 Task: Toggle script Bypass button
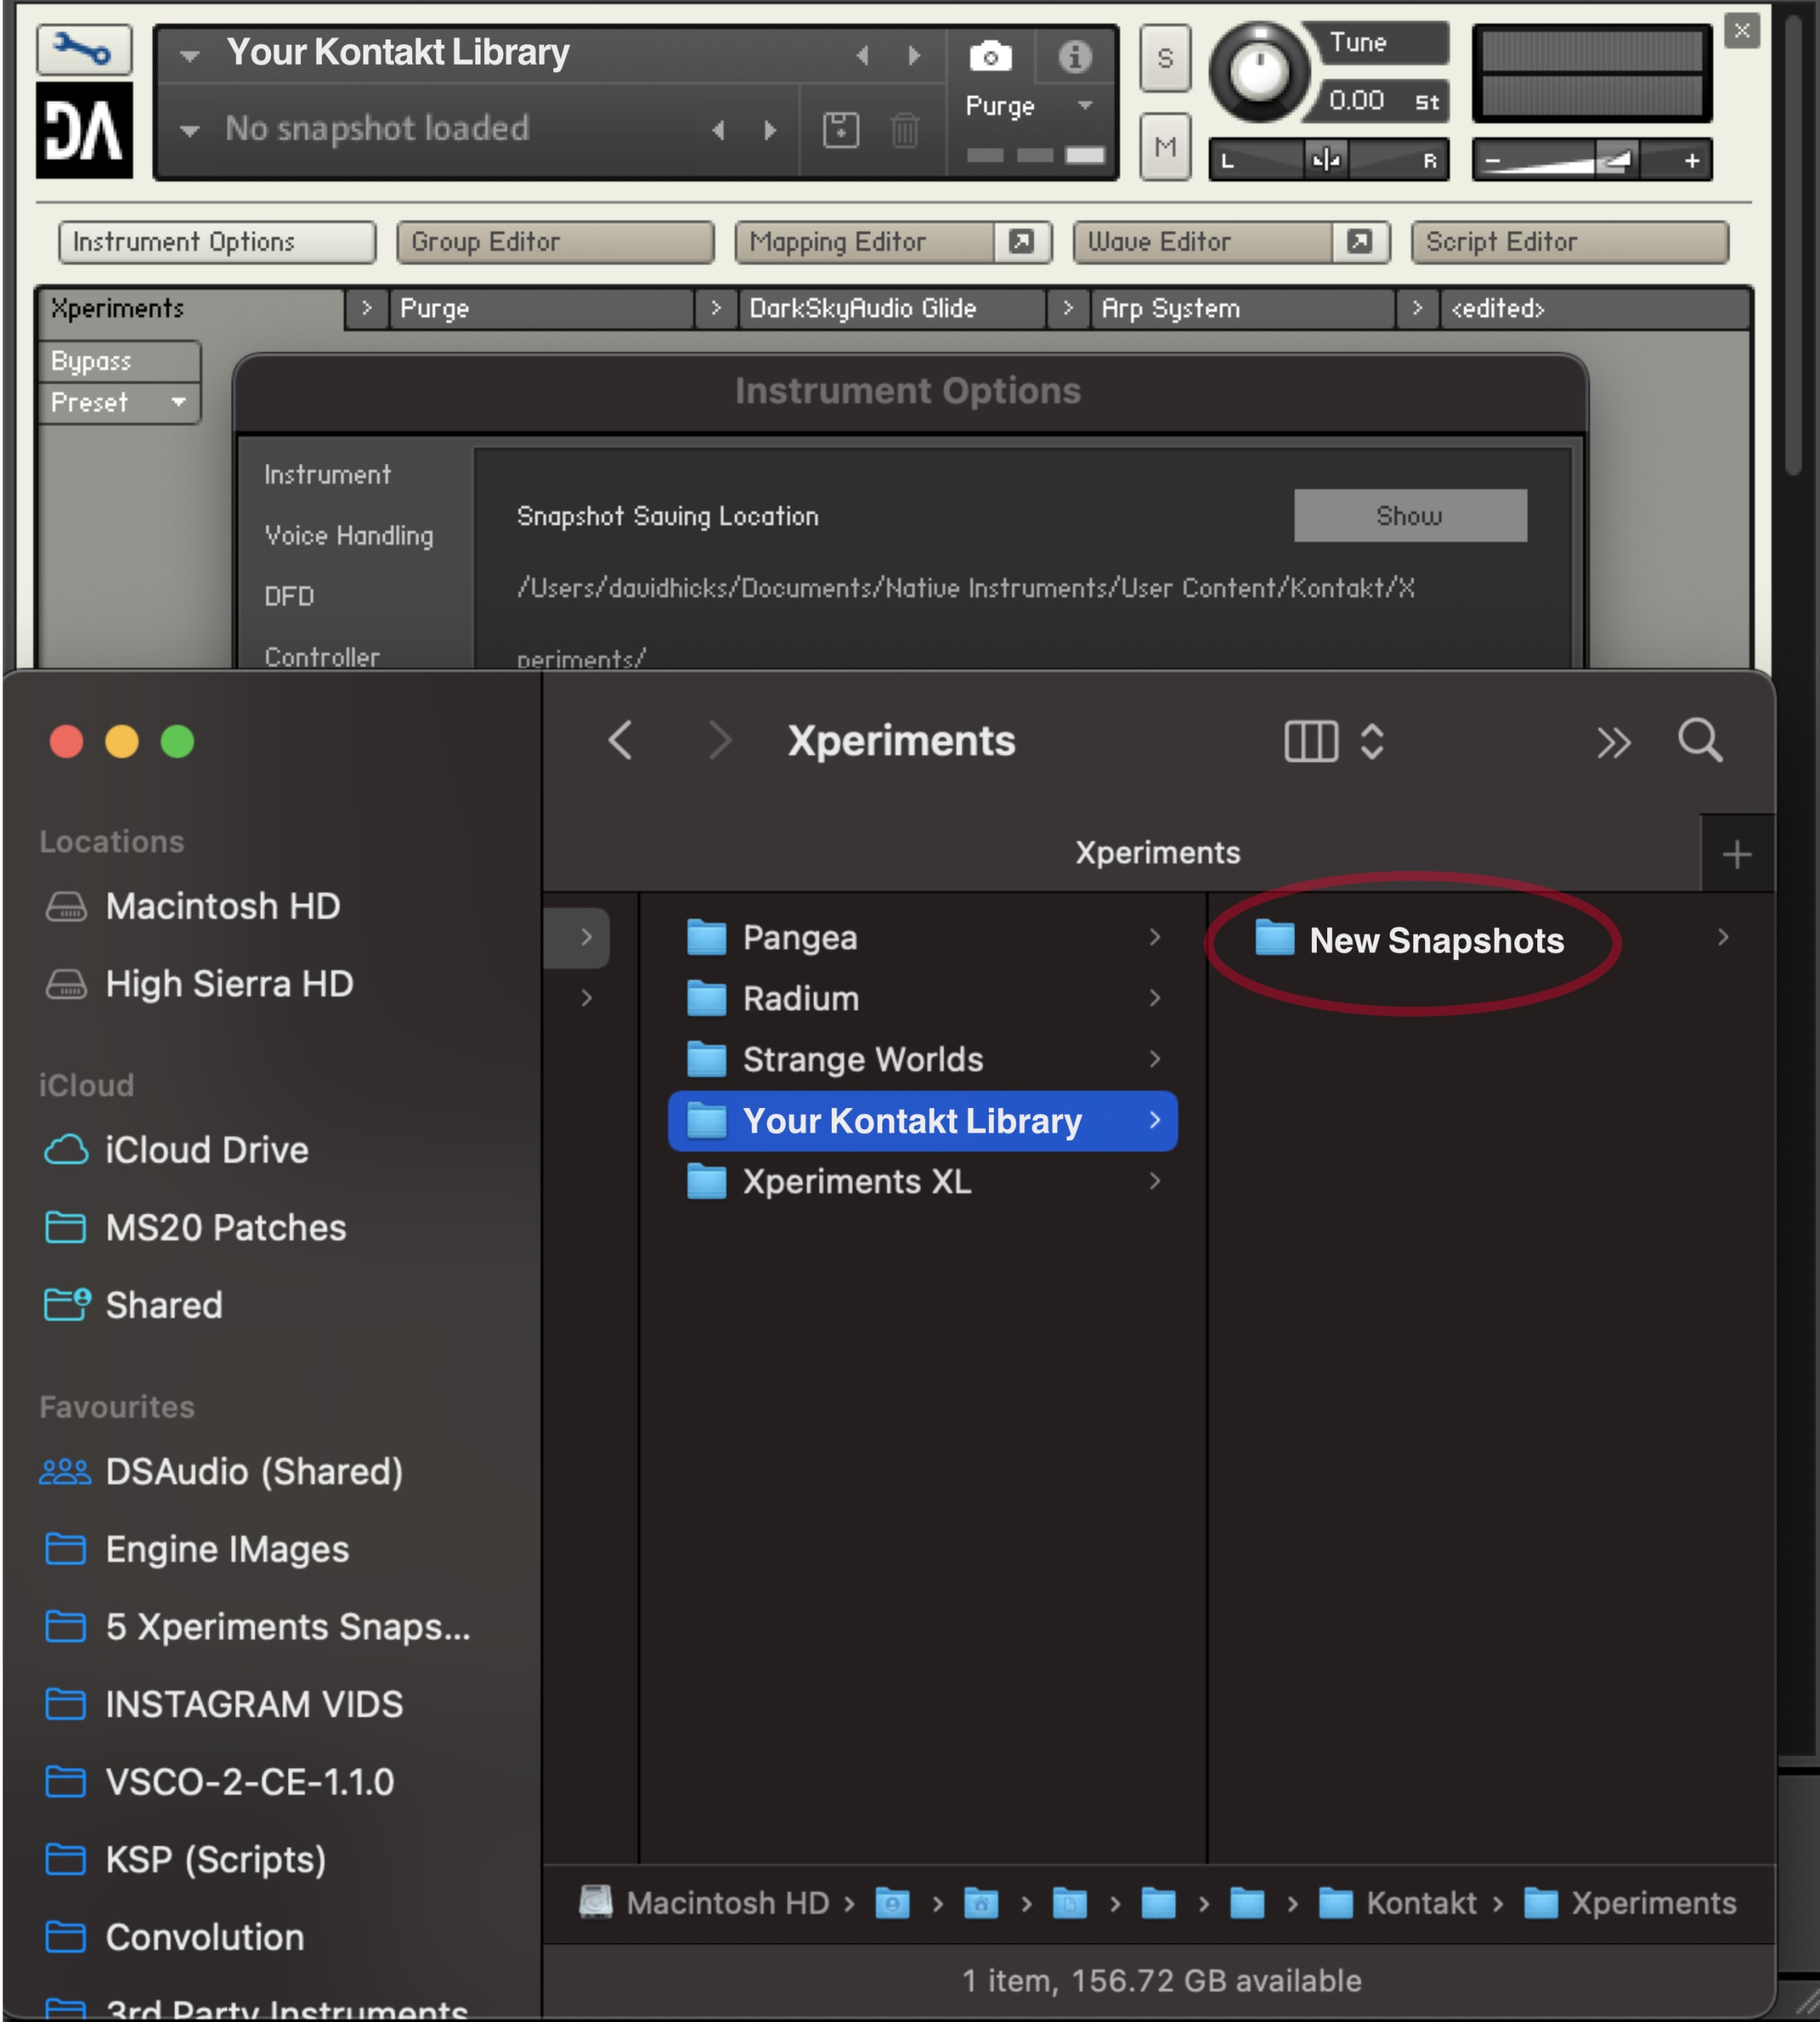tap(119, 361)
